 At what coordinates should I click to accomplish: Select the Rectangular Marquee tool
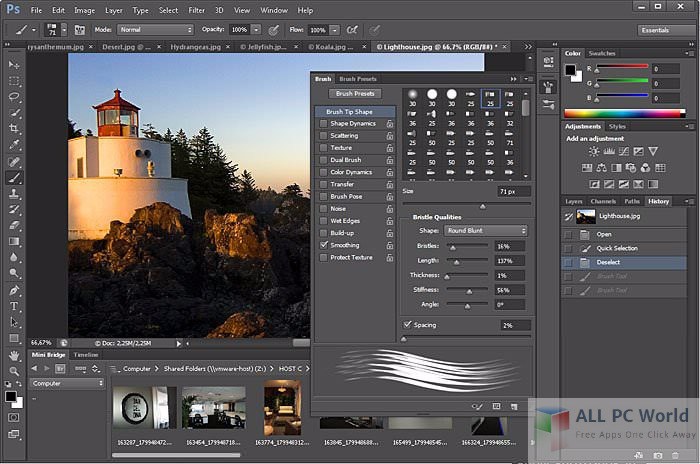pyautogui.click(x=14, y=81)
